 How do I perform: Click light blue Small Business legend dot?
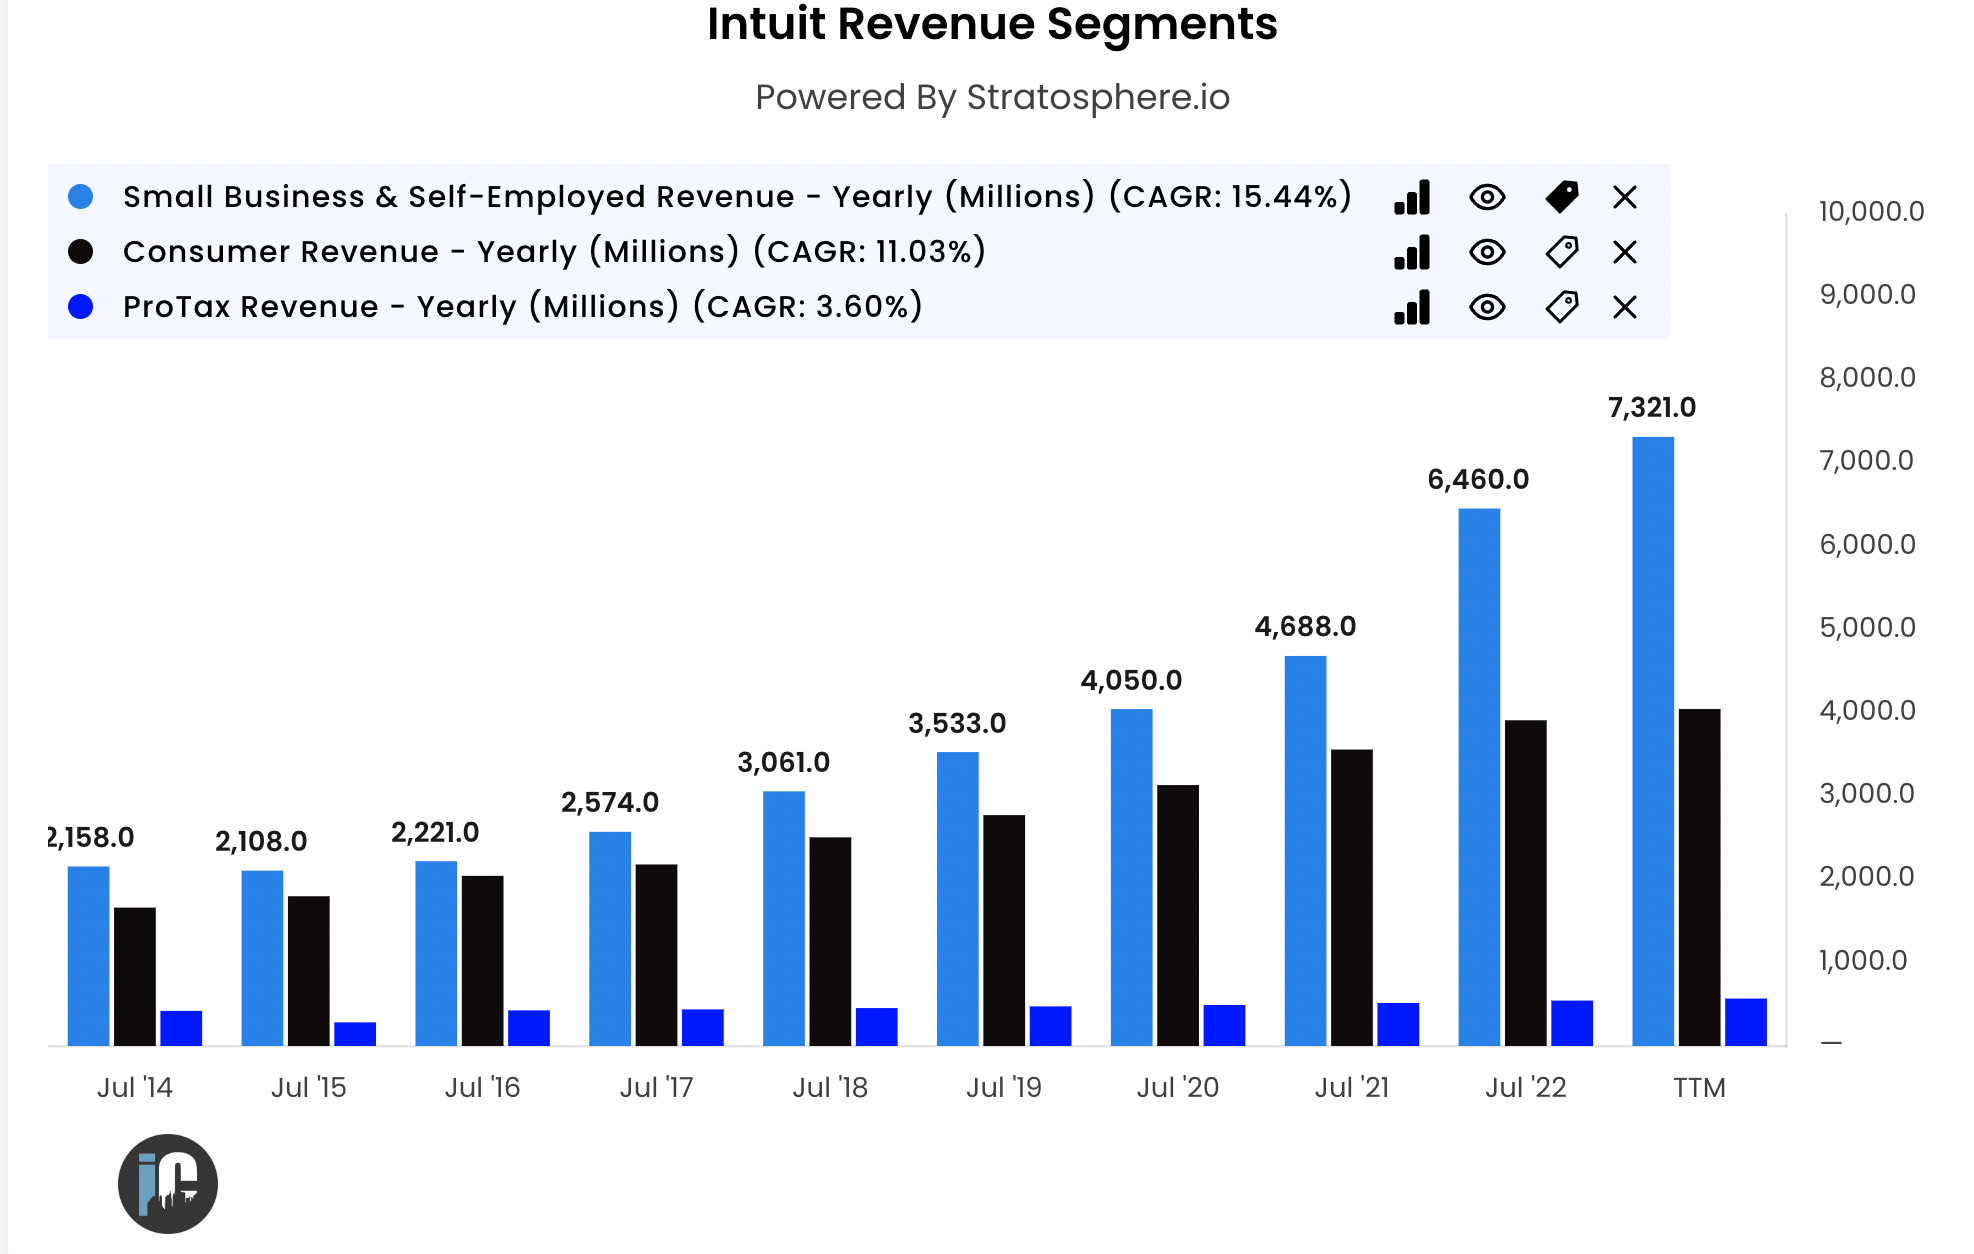click(x=81, y=197)
